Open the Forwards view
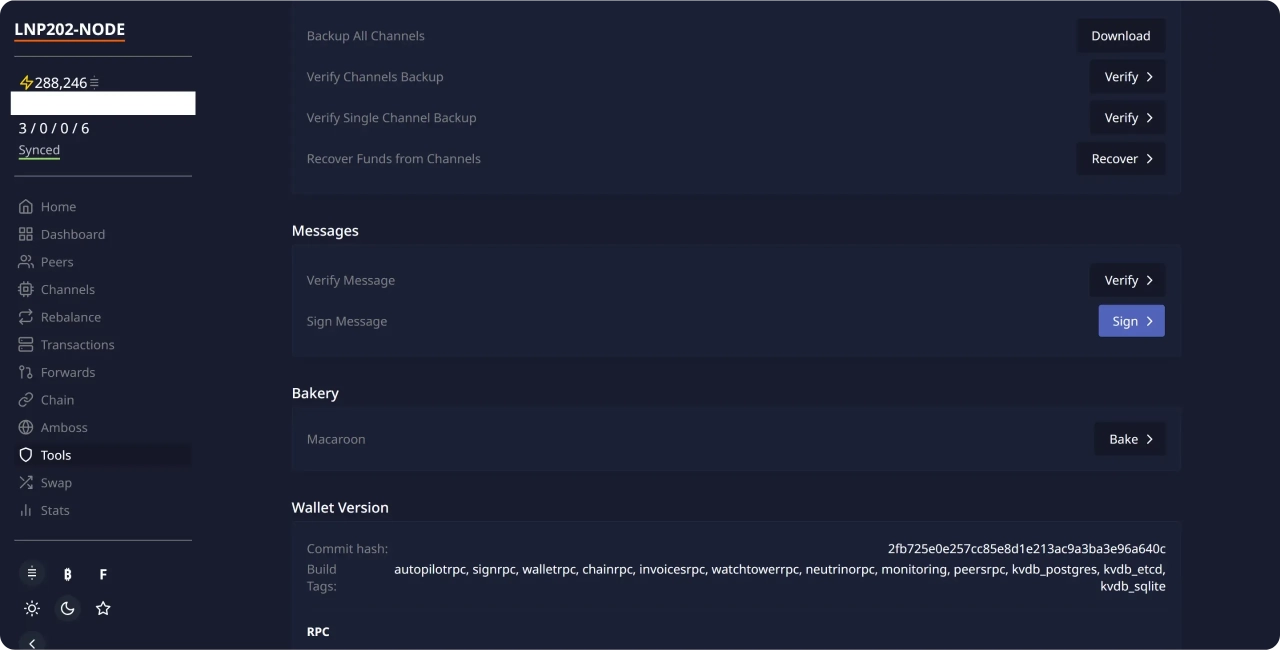 67,372
